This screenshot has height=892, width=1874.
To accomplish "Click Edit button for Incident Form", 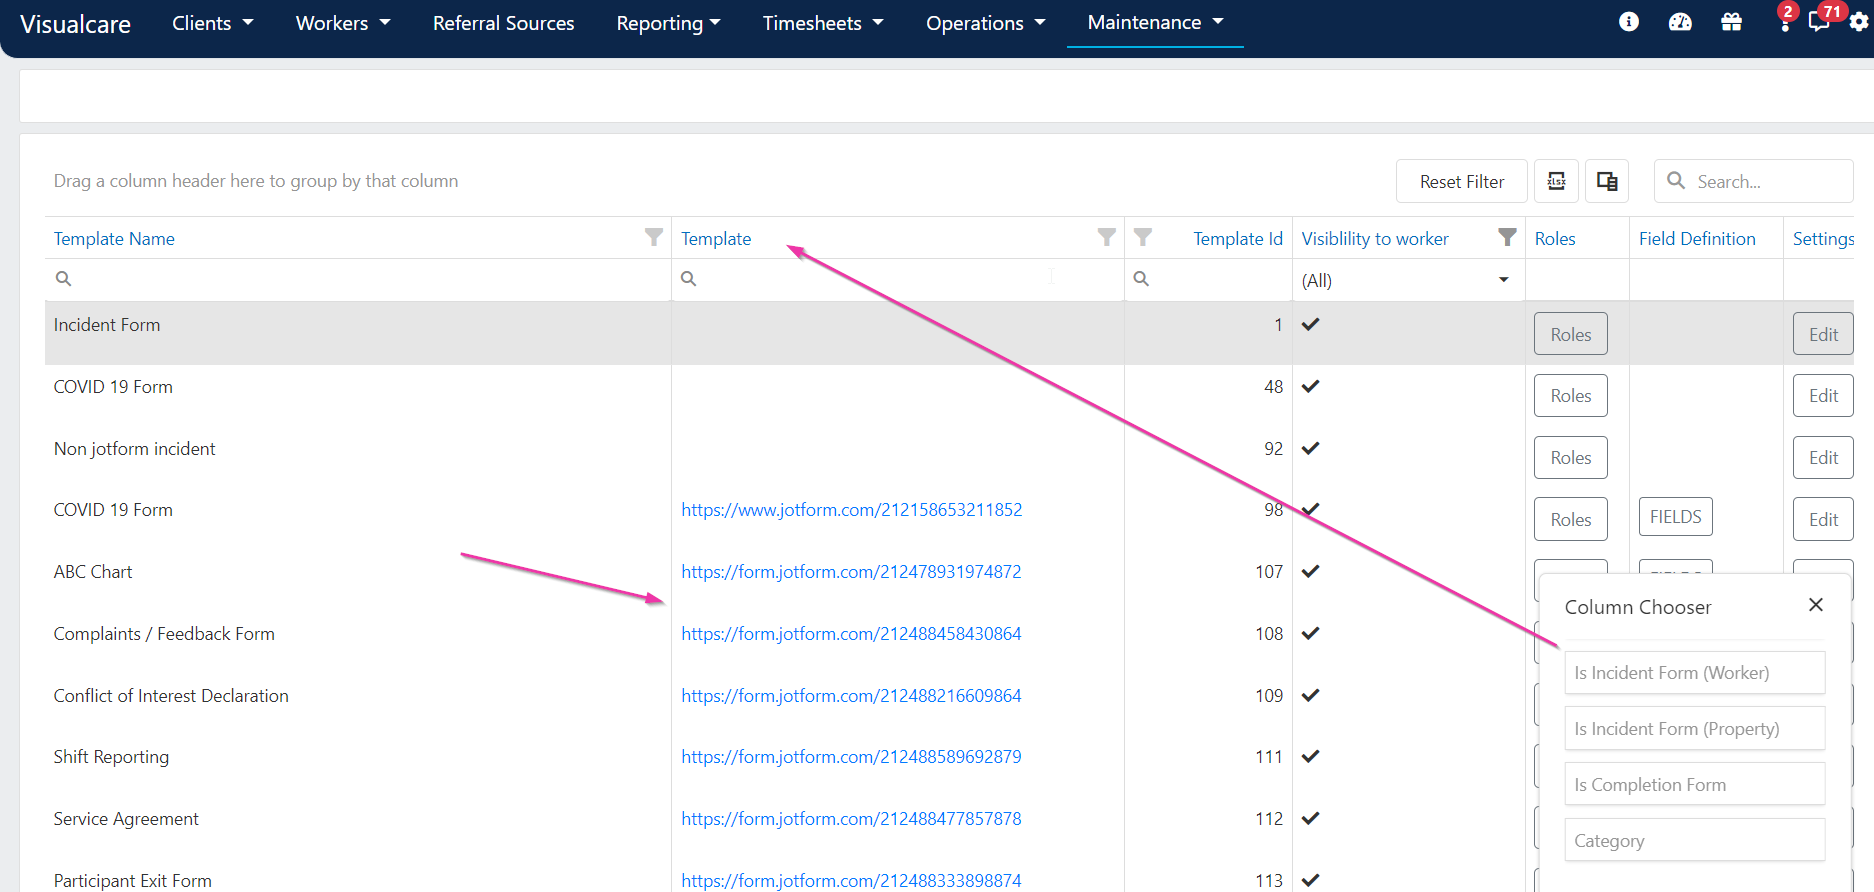I will pos(1822,334).
